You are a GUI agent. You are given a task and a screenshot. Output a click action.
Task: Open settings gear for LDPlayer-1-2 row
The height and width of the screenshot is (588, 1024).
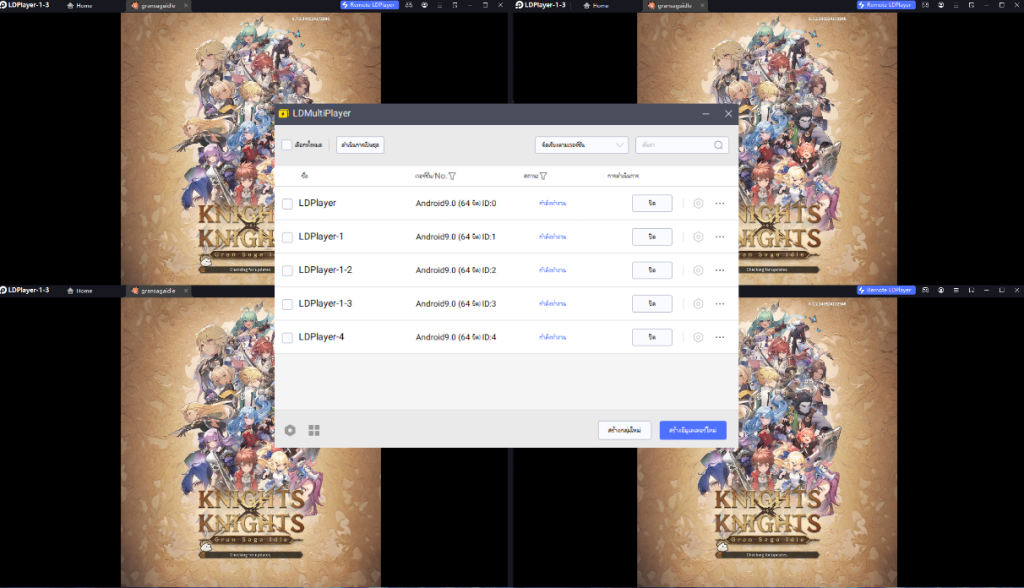[x=698, y=270]
